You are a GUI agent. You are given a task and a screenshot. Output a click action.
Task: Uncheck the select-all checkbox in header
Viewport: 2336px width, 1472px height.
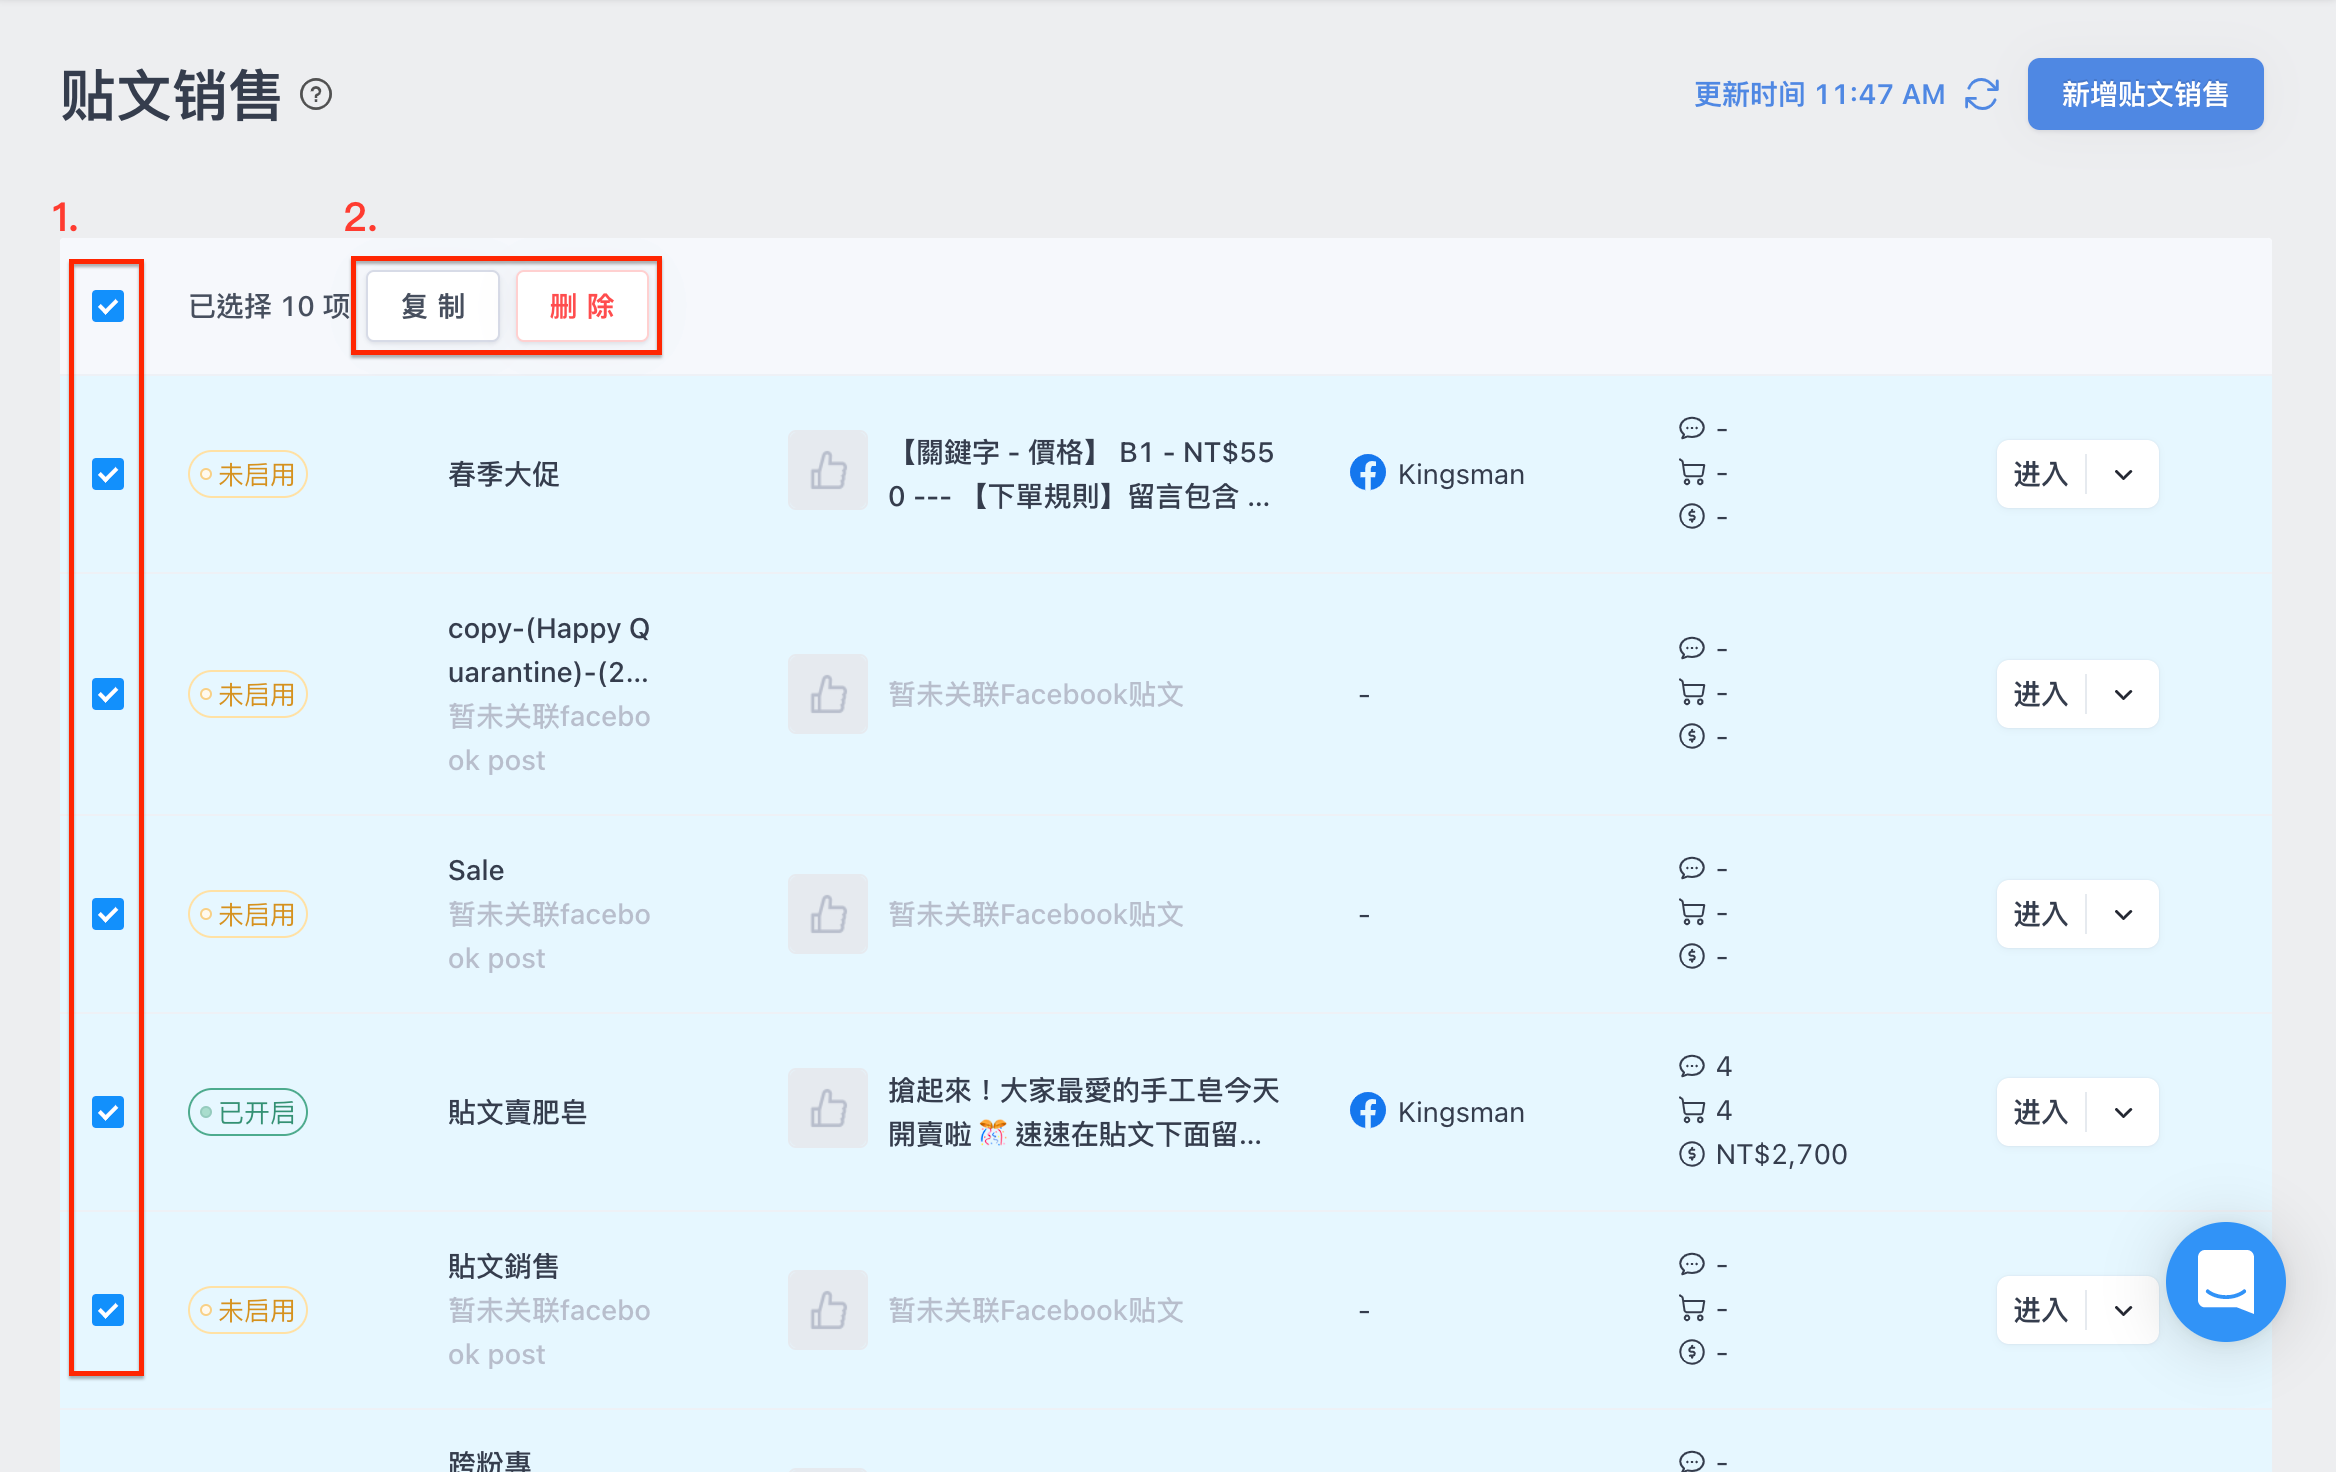point(108,306)
